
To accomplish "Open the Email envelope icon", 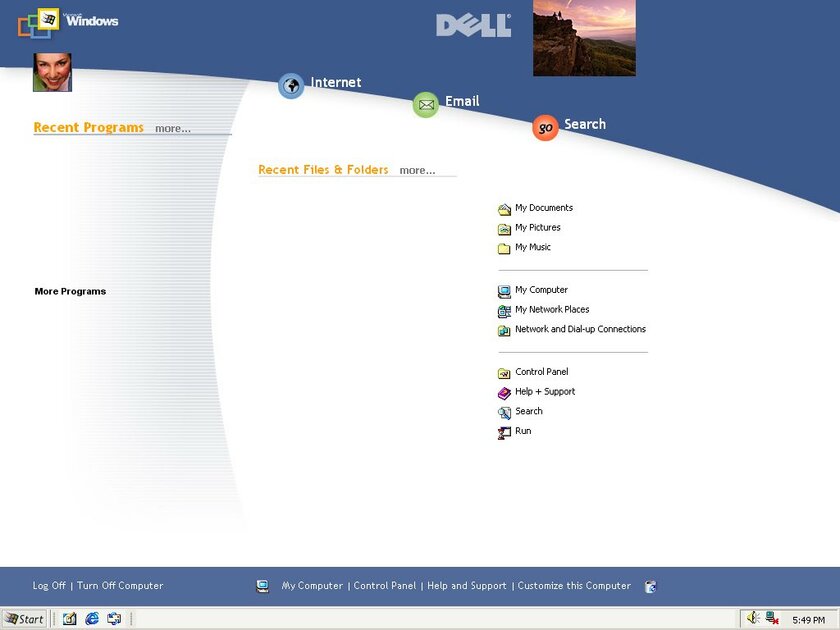I will coord(426,104).
